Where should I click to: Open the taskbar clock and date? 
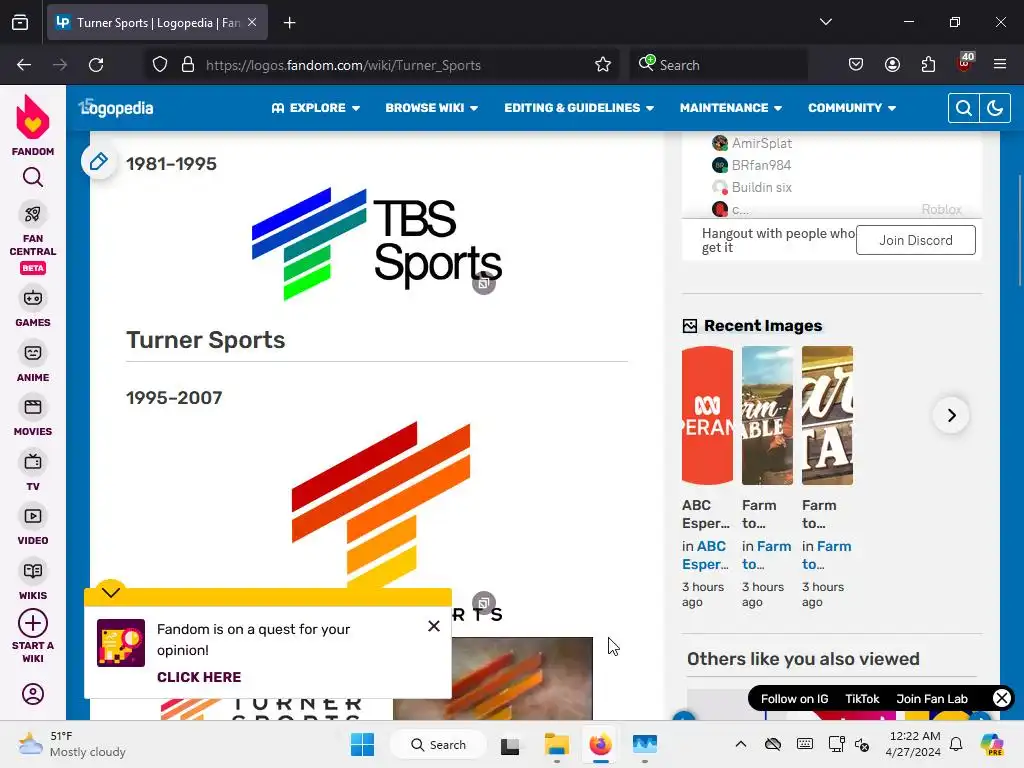point(914,744)
